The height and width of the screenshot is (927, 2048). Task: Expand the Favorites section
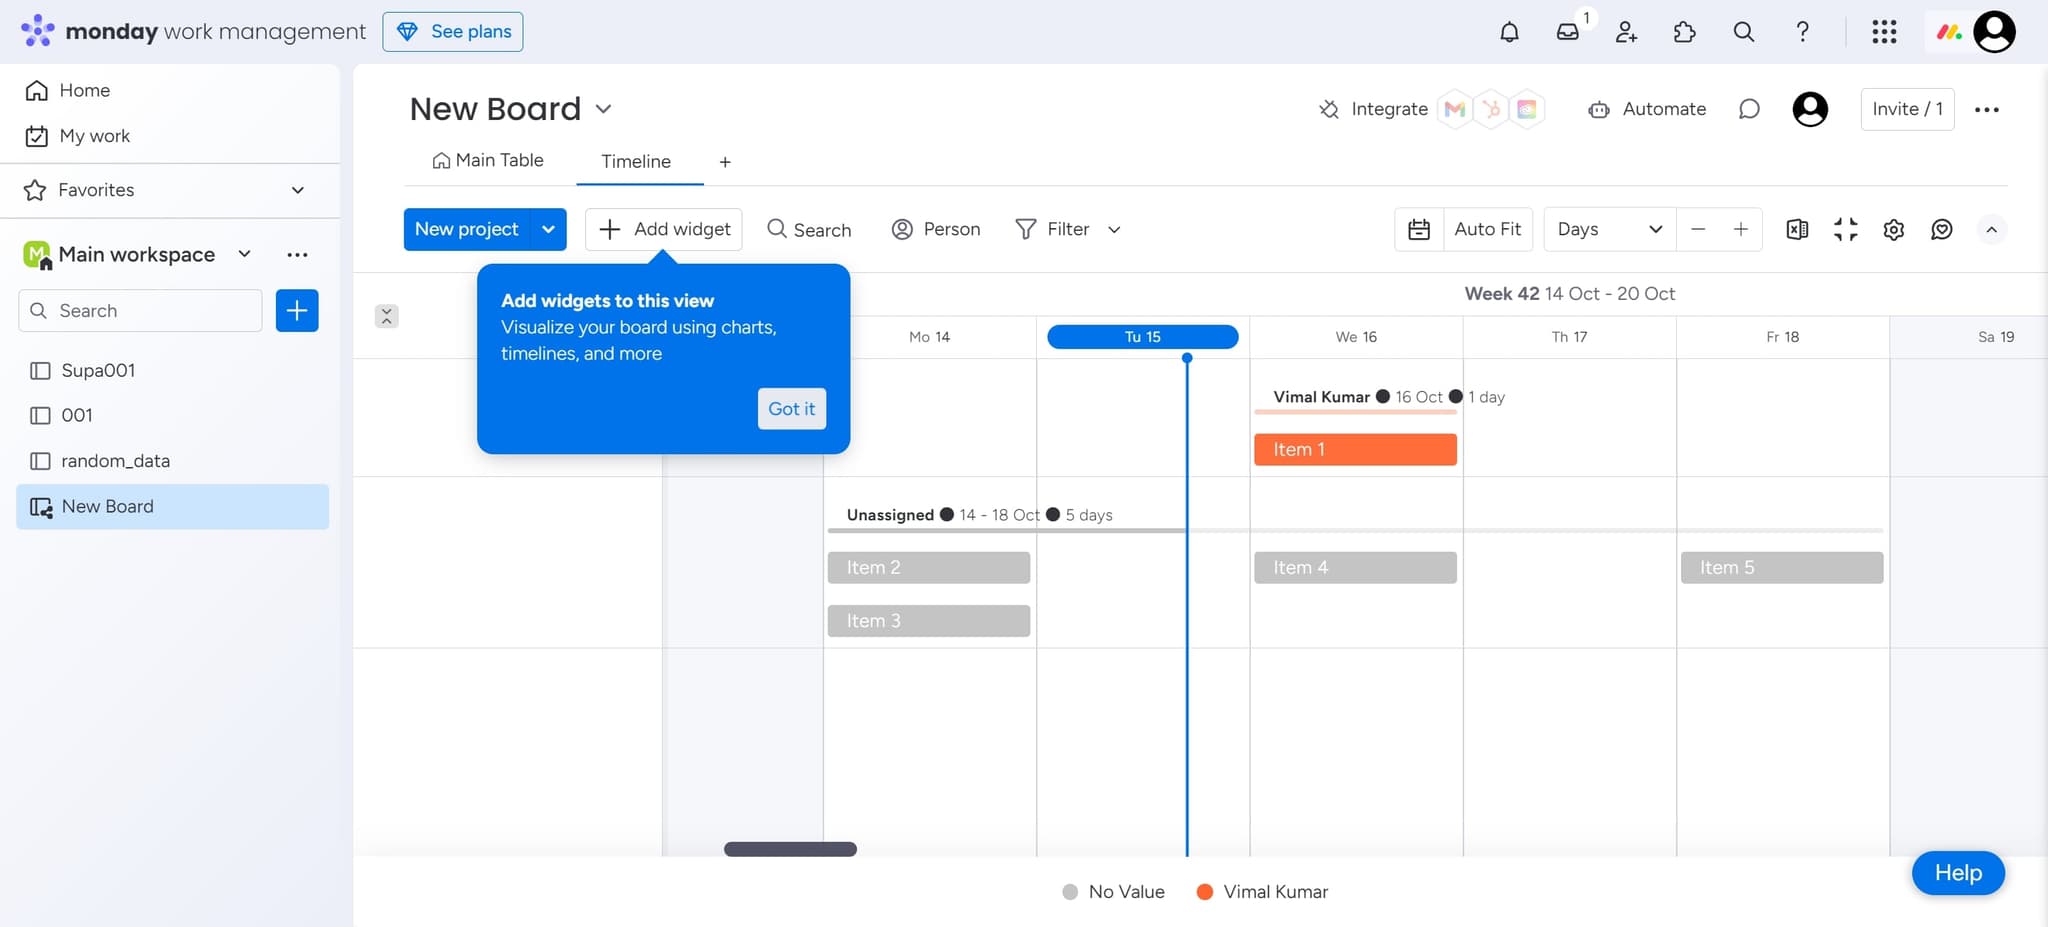(x=297, y=190)
